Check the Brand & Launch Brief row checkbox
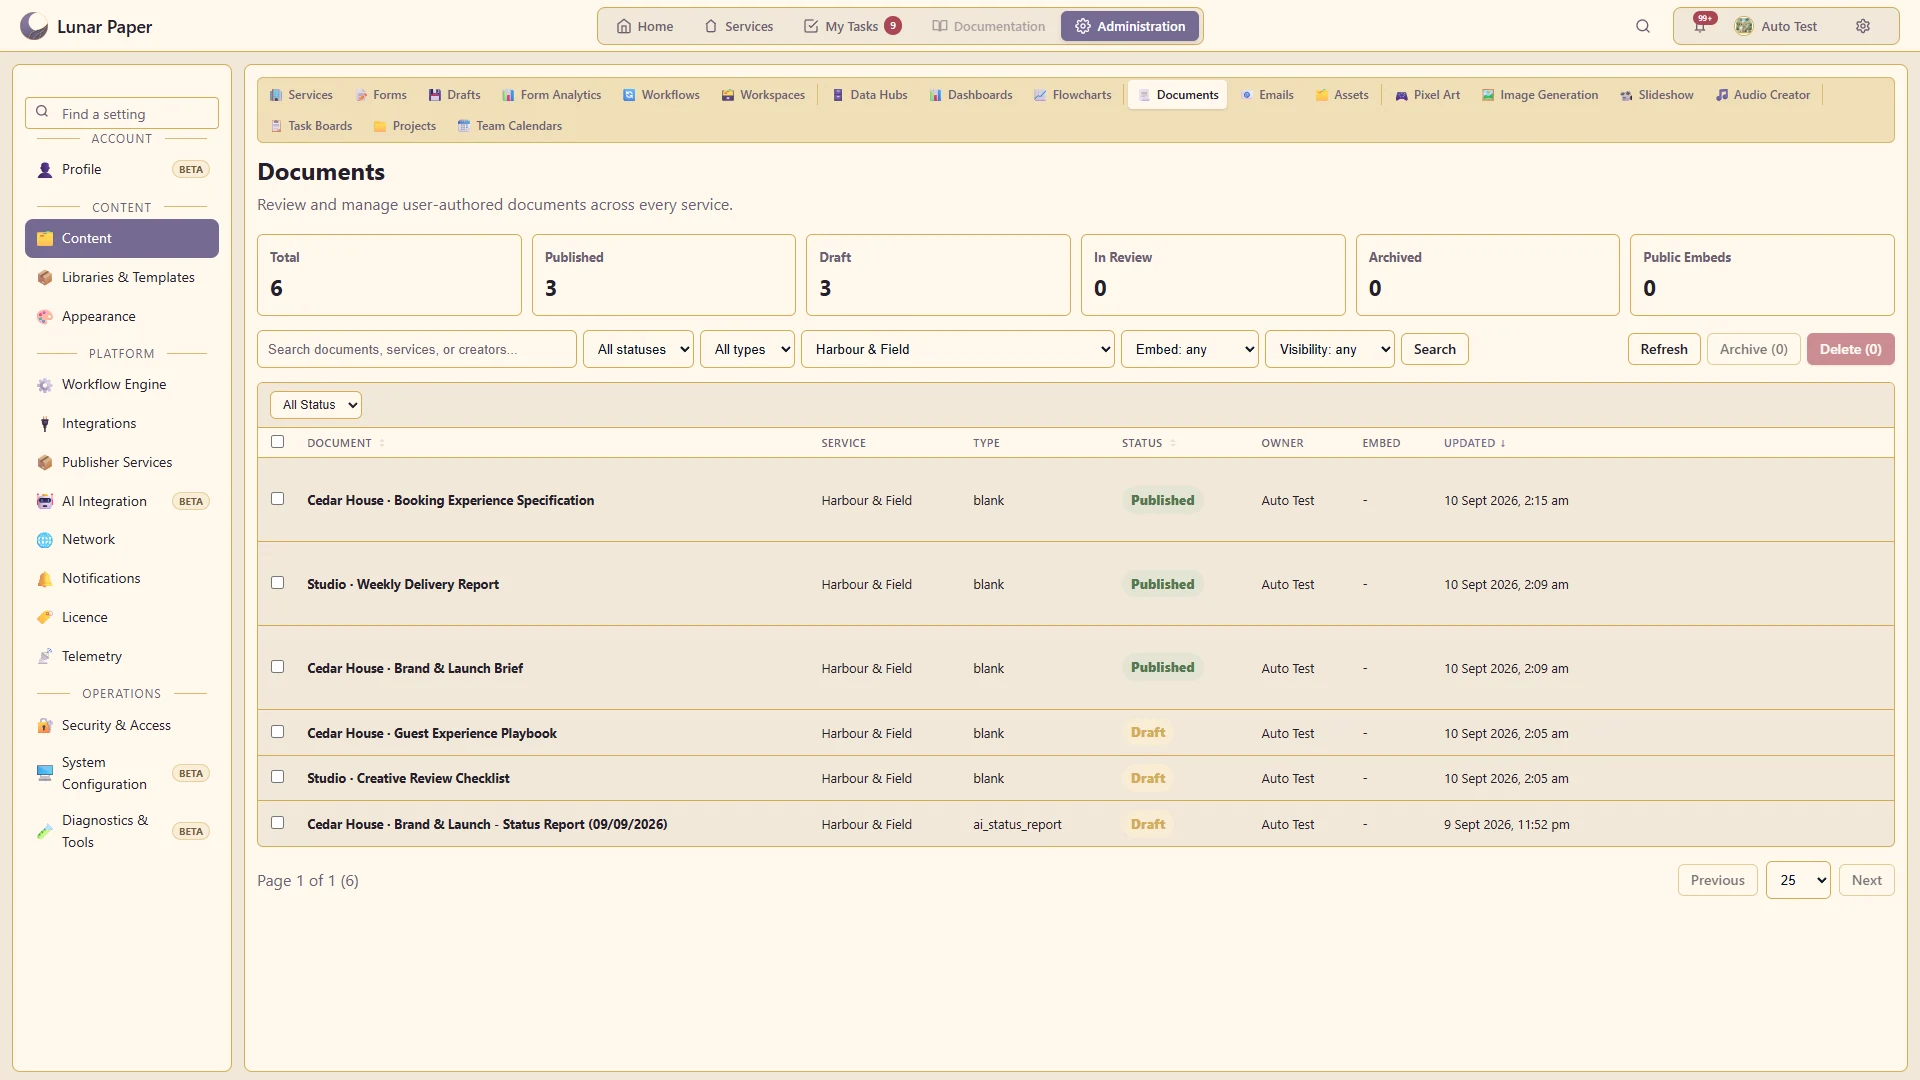The image size is (1920, 1080). point(278,667)
